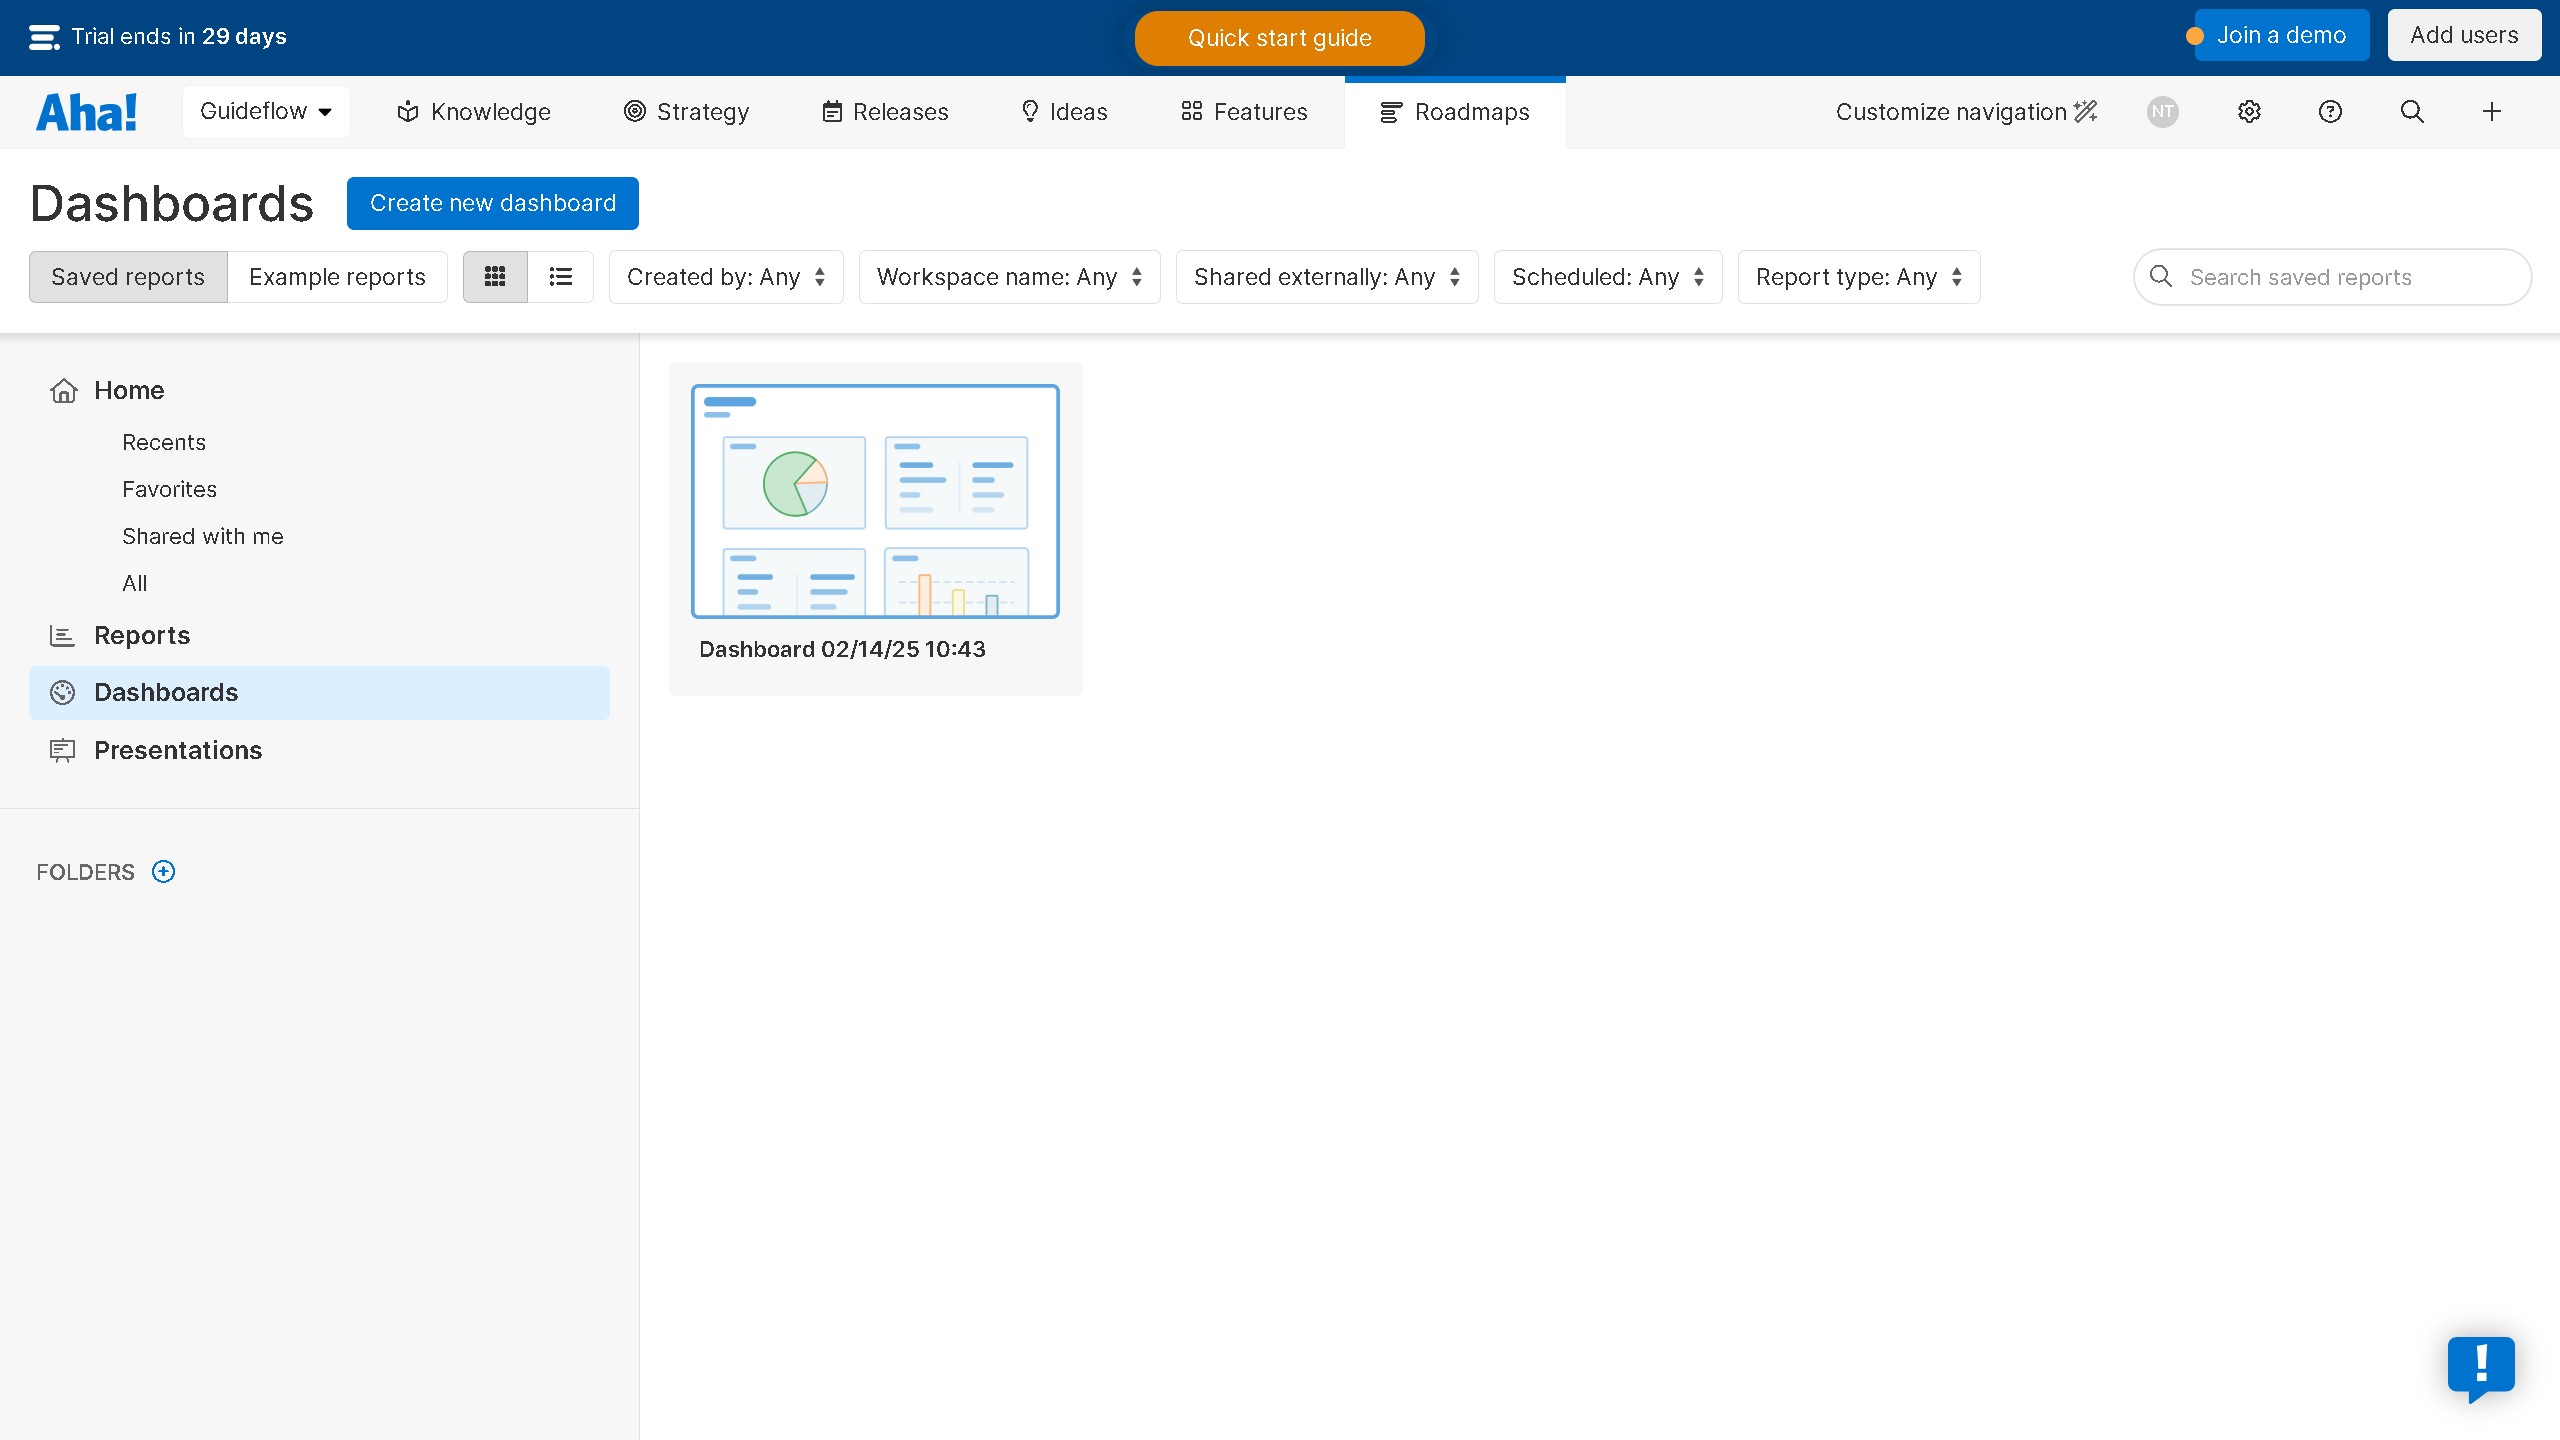Open the settings gear icon
2560x1440 pixels.
point(2249,112)
